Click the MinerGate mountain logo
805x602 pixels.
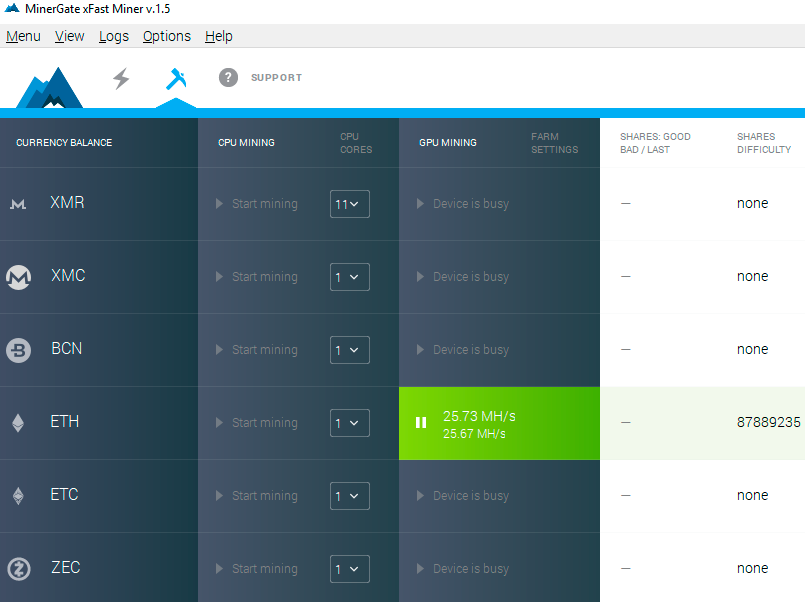49,85
